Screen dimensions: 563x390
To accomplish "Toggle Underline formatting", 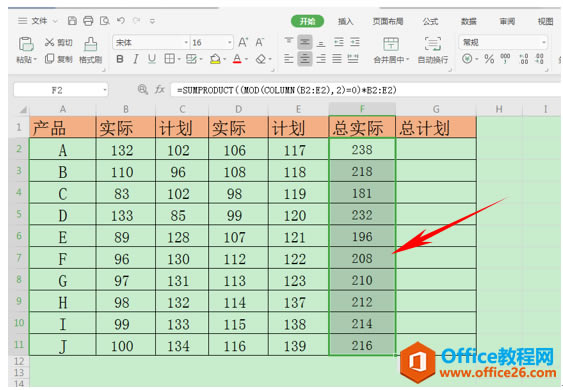I will point(152,59).
